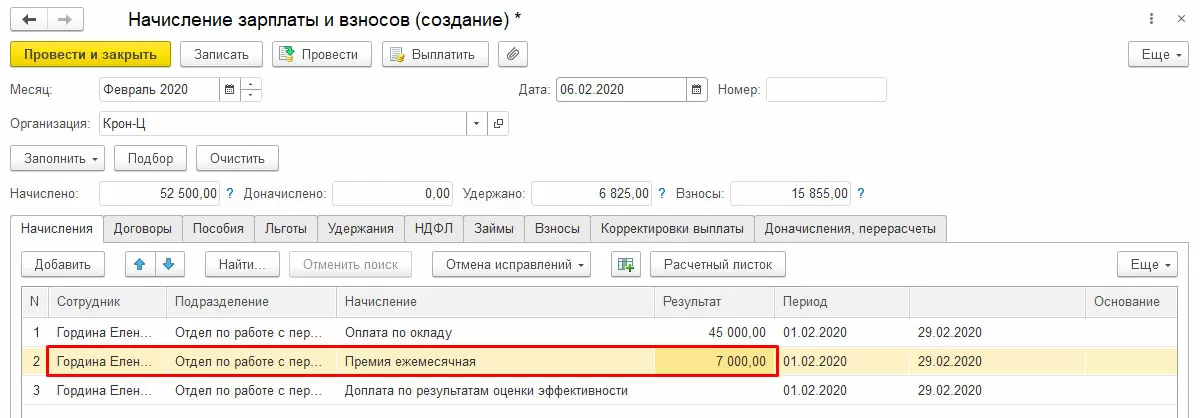Viewport: 1200px width, 418px height.
Task: Click the forward navigation arrow
Action: click(x=65, y=19)
